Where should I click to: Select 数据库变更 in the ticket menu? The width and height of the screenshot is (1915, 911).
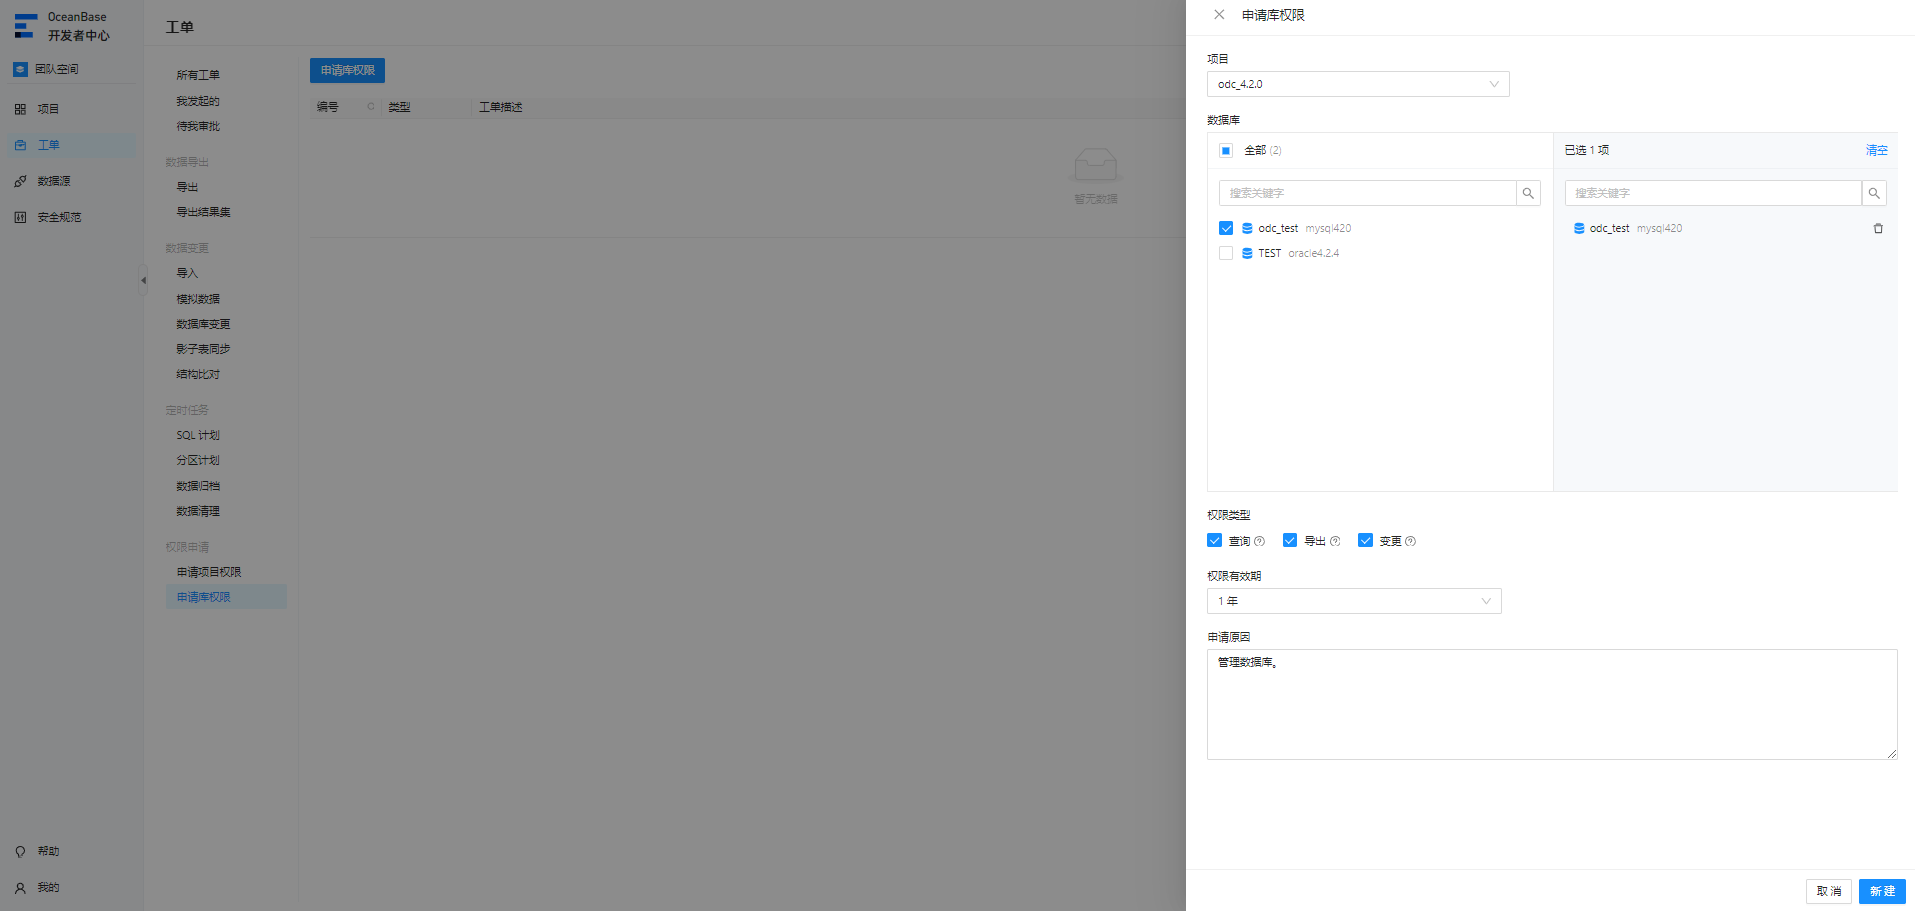point(203,324)
